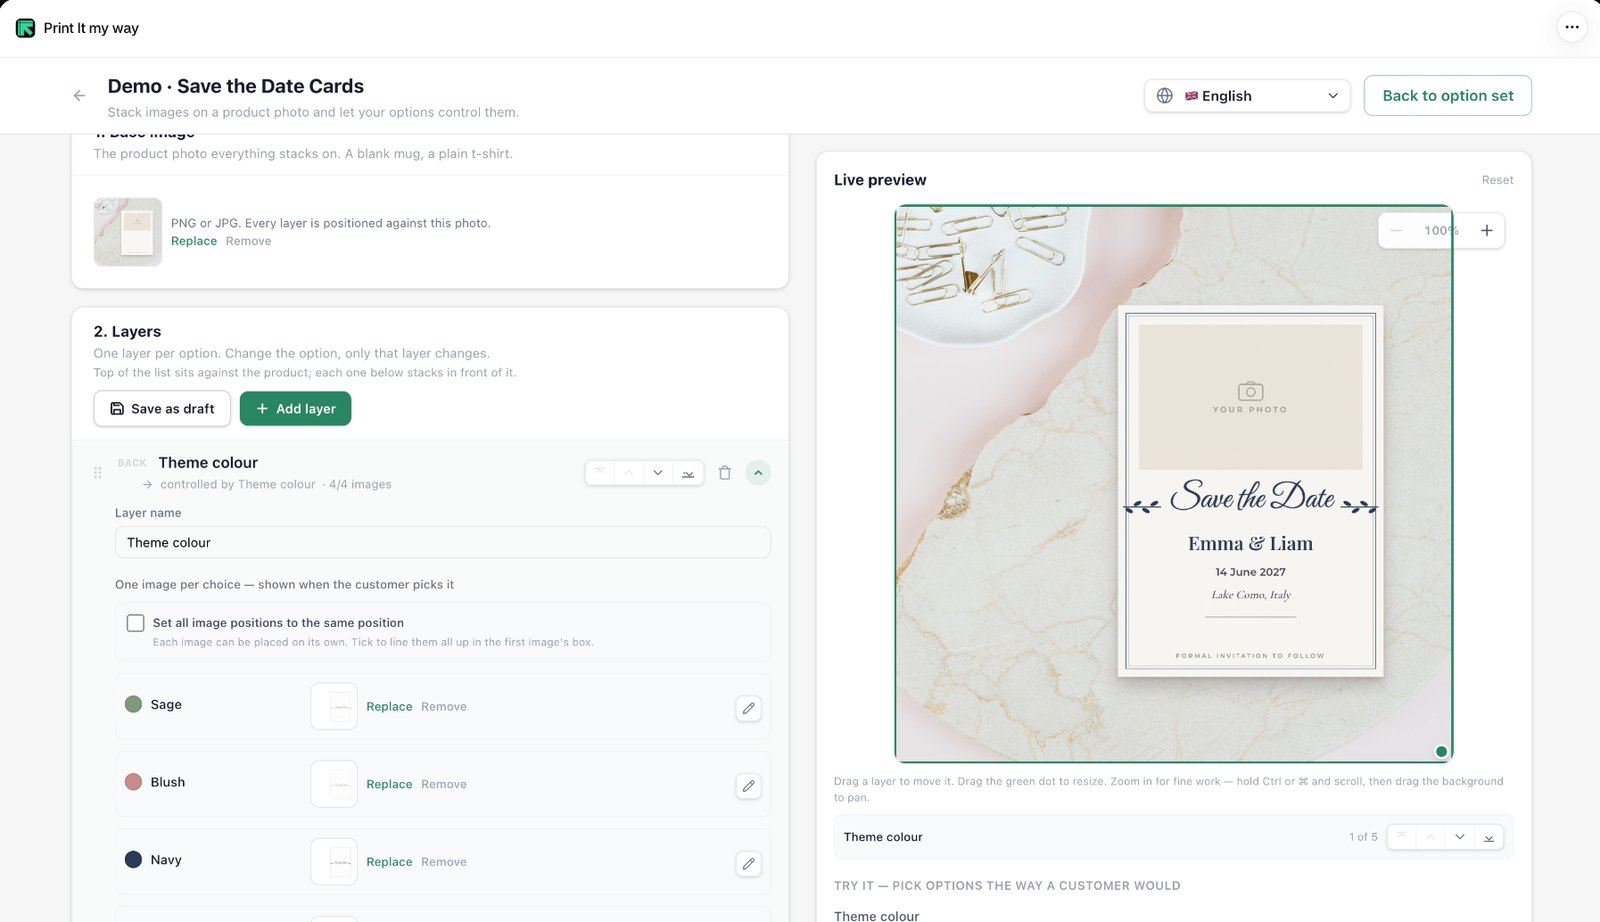The width and height of the screenshot is (1600, 922).
Task: Move Theme colour layer up one in layer list
Action: 628,473
